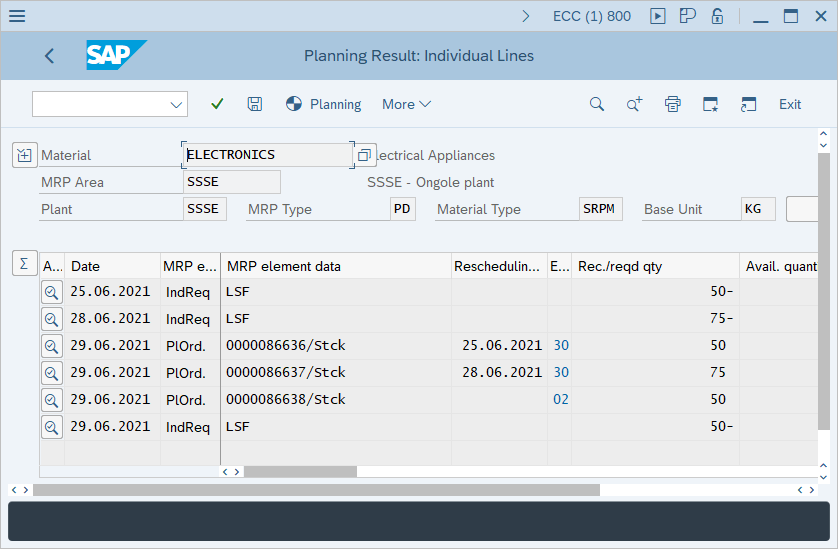Viewport: 838px width, 549px height.
Task: Click the Find Next icon
Action: (x=634, y=104)
